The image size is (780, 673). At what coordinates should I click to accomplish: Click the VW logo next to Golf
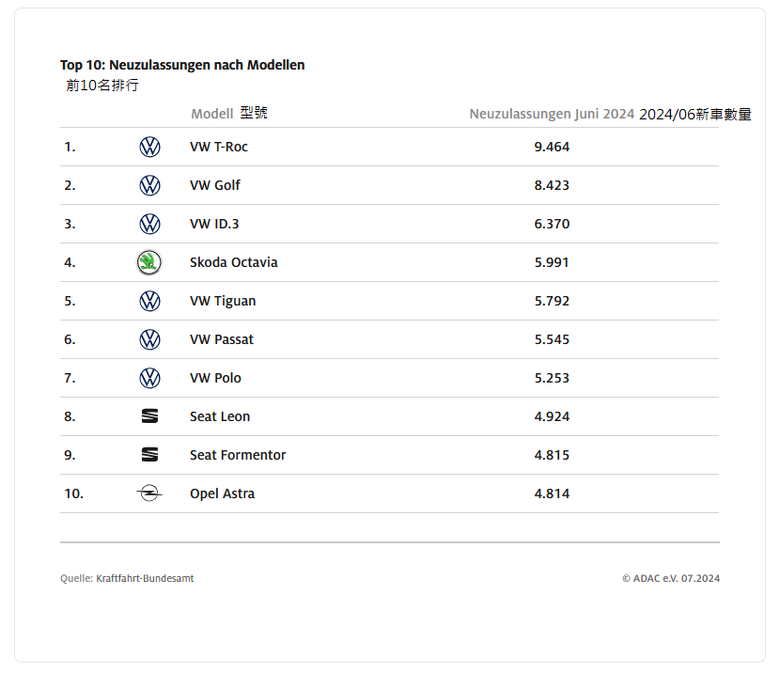pyautogui.click(x=149, y=185)
